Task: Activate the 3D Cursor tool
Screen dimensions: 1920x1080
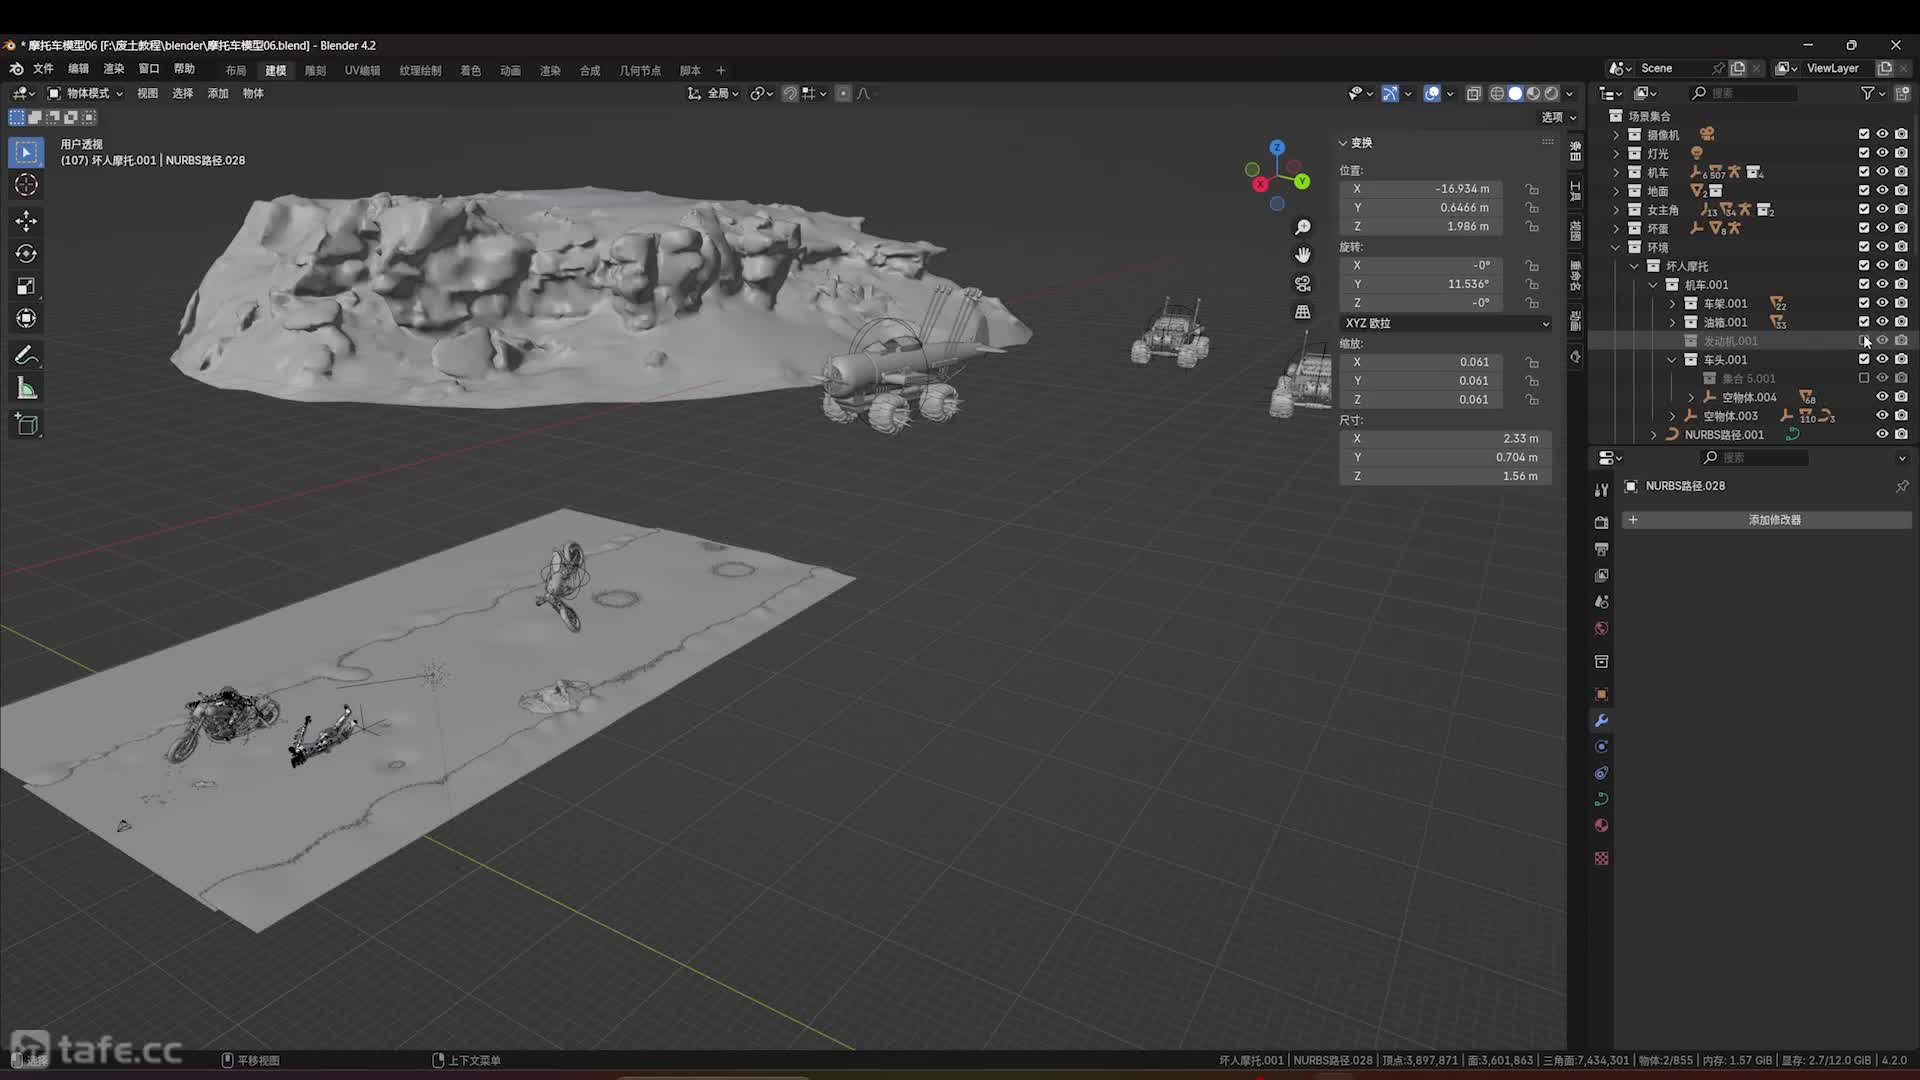Action: [x=26, y=185]
